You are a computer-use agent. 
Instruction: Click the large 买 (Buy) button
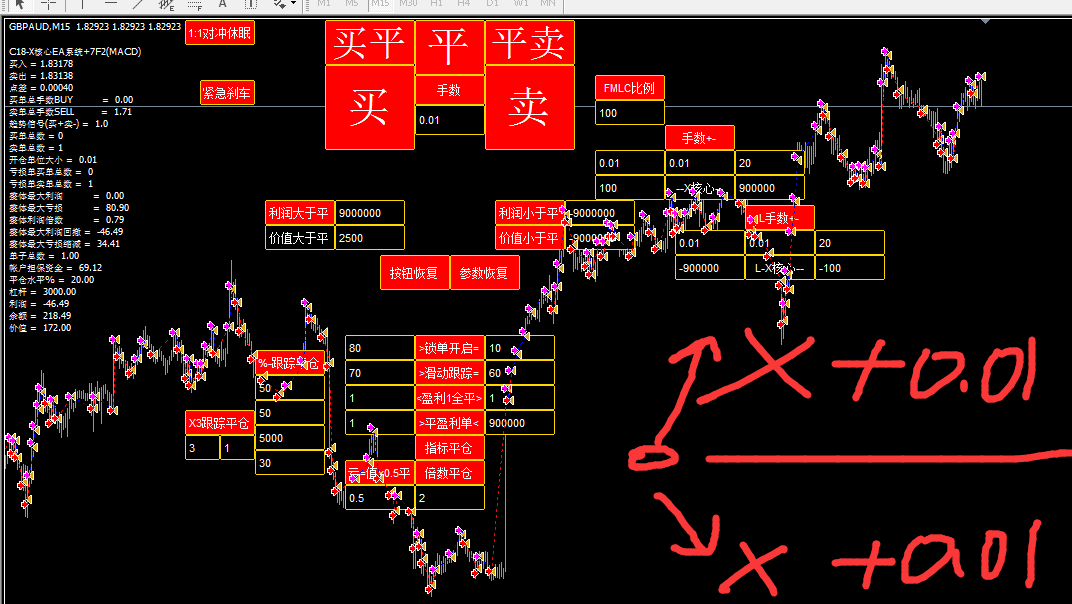(369, 107)
